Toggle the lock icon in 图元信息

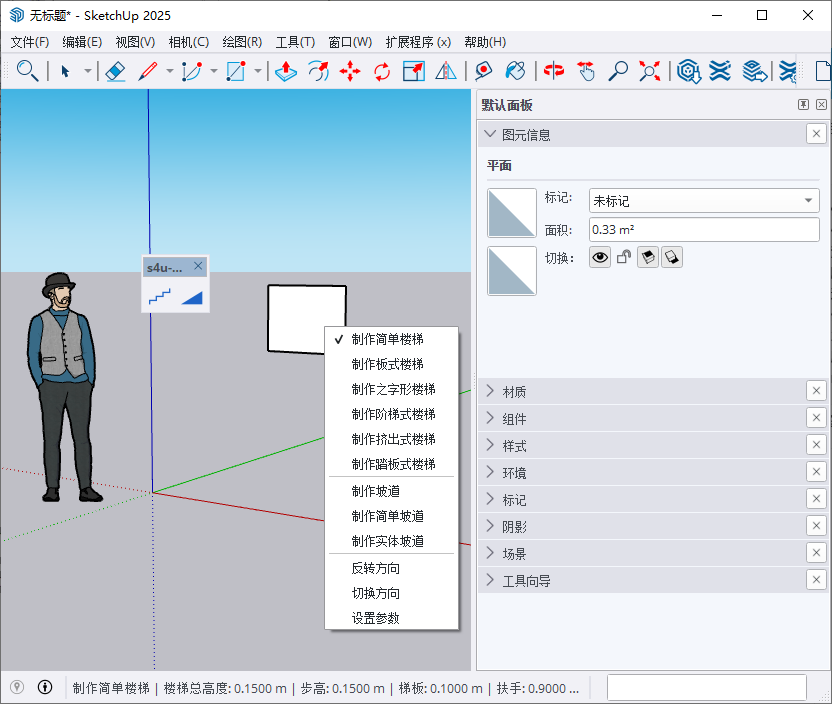tap(621, 257)
